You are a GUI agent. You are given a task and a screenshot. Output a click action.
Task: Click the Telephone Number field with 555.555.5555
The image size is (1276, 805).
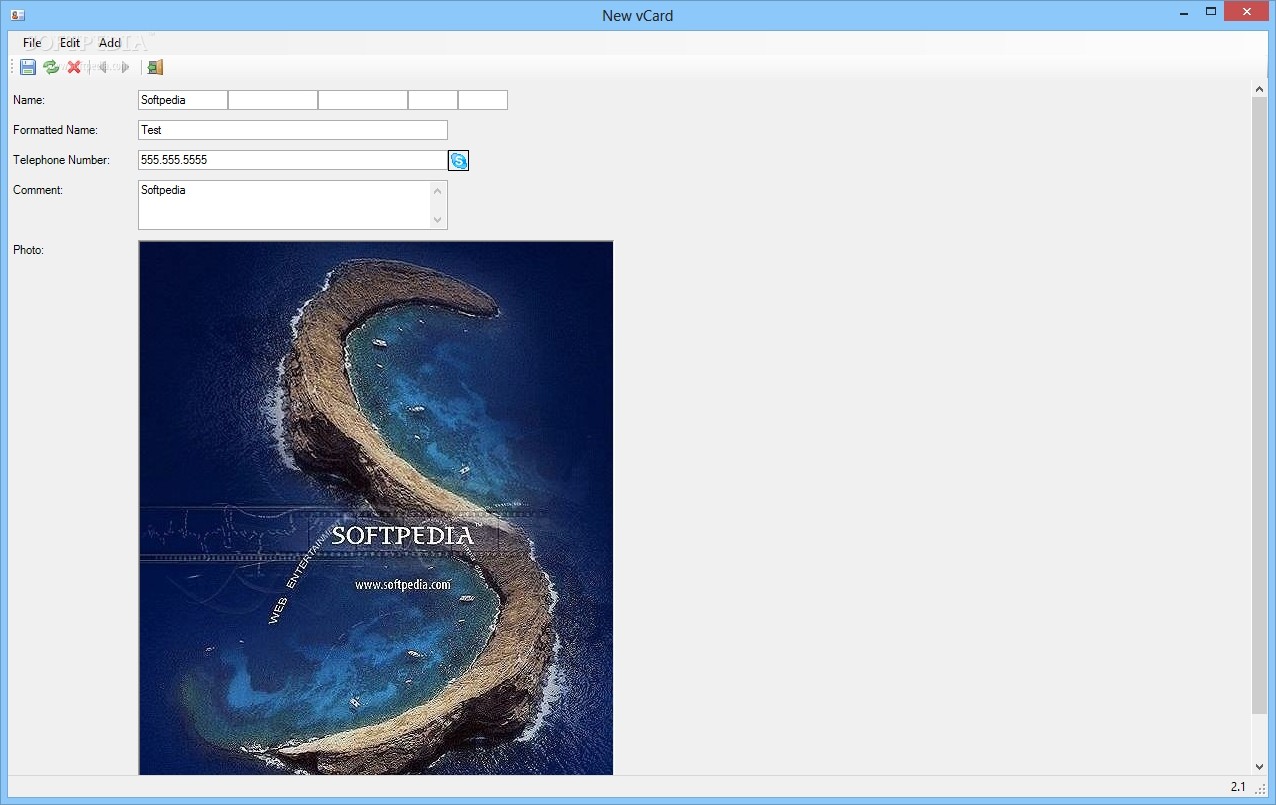pyautogui.click(x=293, y=160)
